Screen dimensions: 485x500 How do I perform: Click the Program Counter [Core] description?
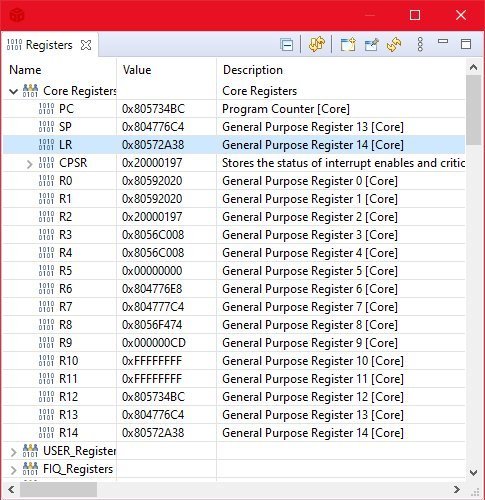point(286,109)
